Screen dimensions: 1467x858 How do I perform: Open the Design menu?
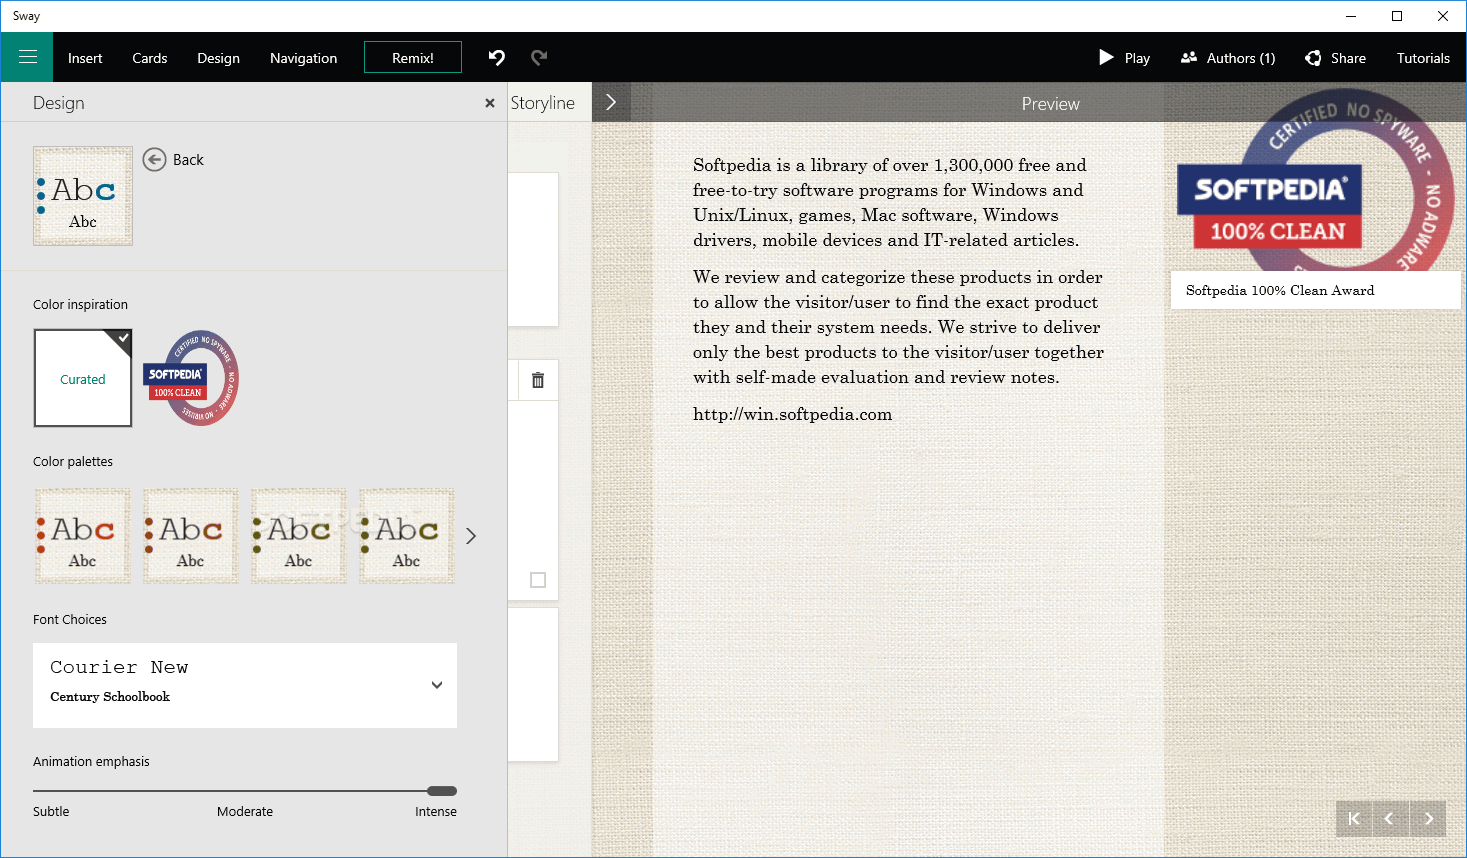pyautogui.click(x=218, y=58)
